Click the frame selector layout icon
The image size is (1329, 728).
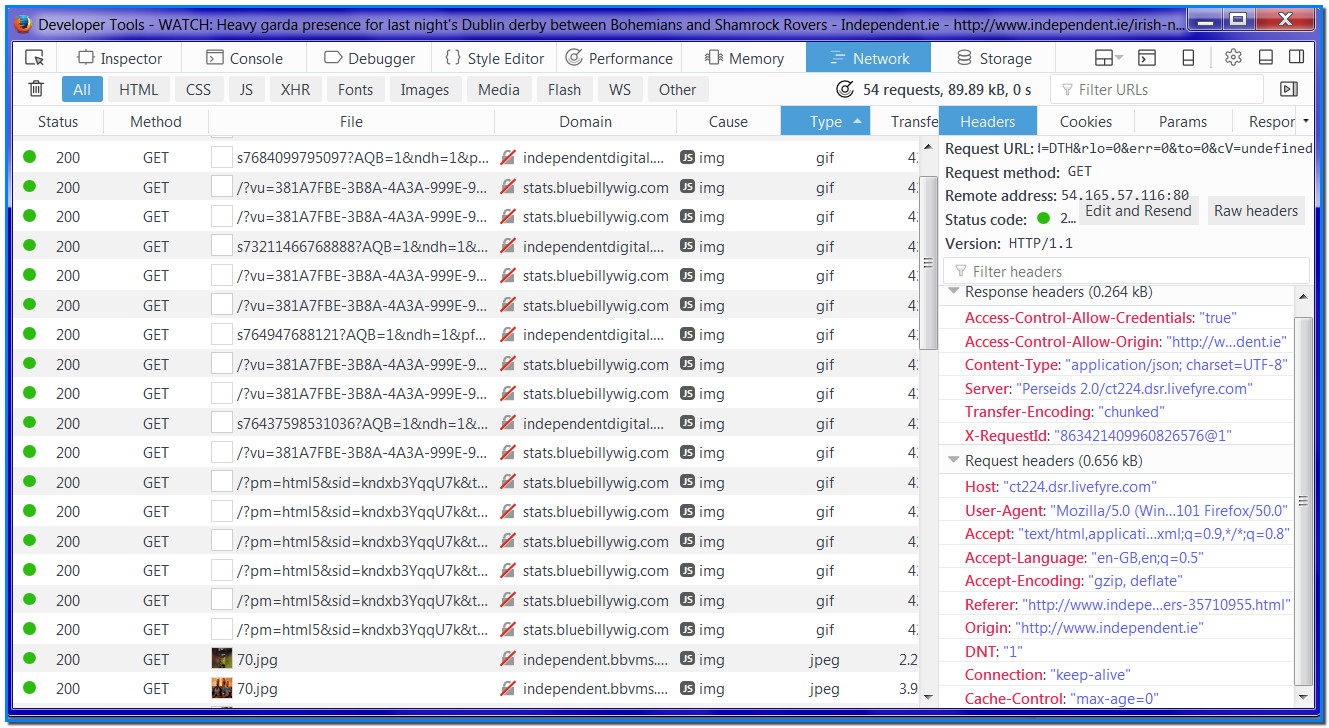(x=1108, y=58)
